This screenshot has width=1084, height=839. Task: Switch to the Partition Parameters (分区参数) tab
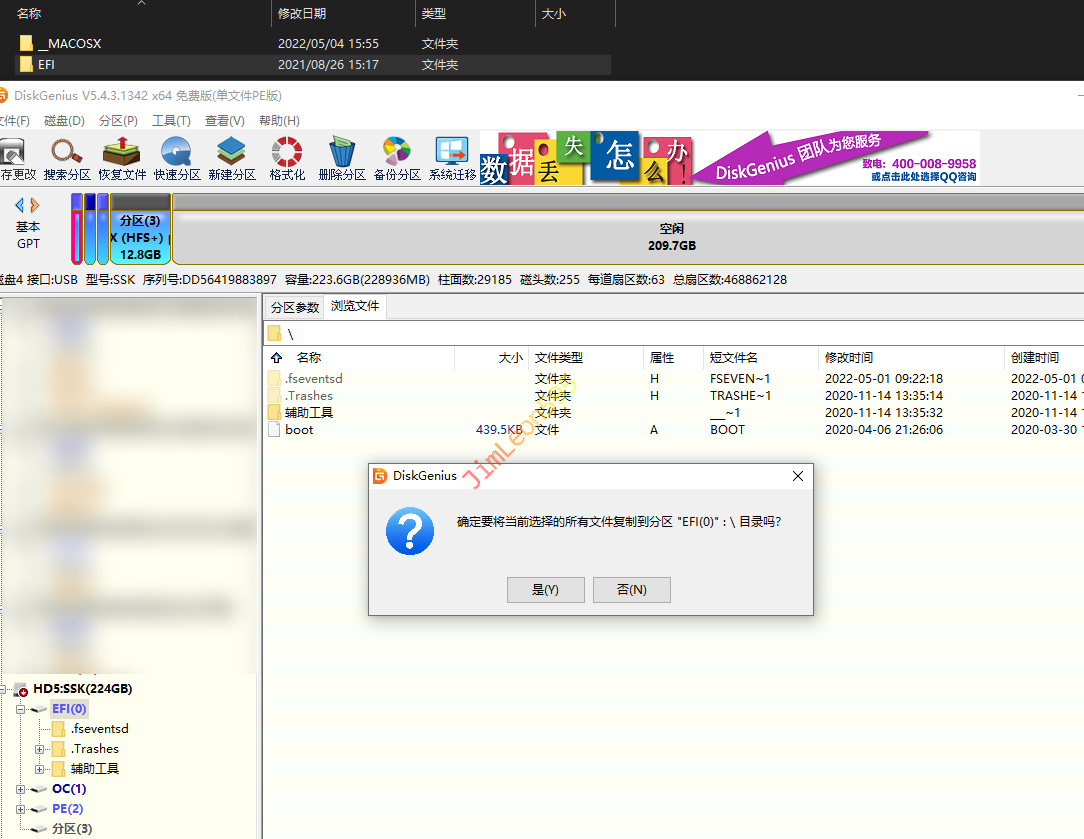(x=294, y=307)
